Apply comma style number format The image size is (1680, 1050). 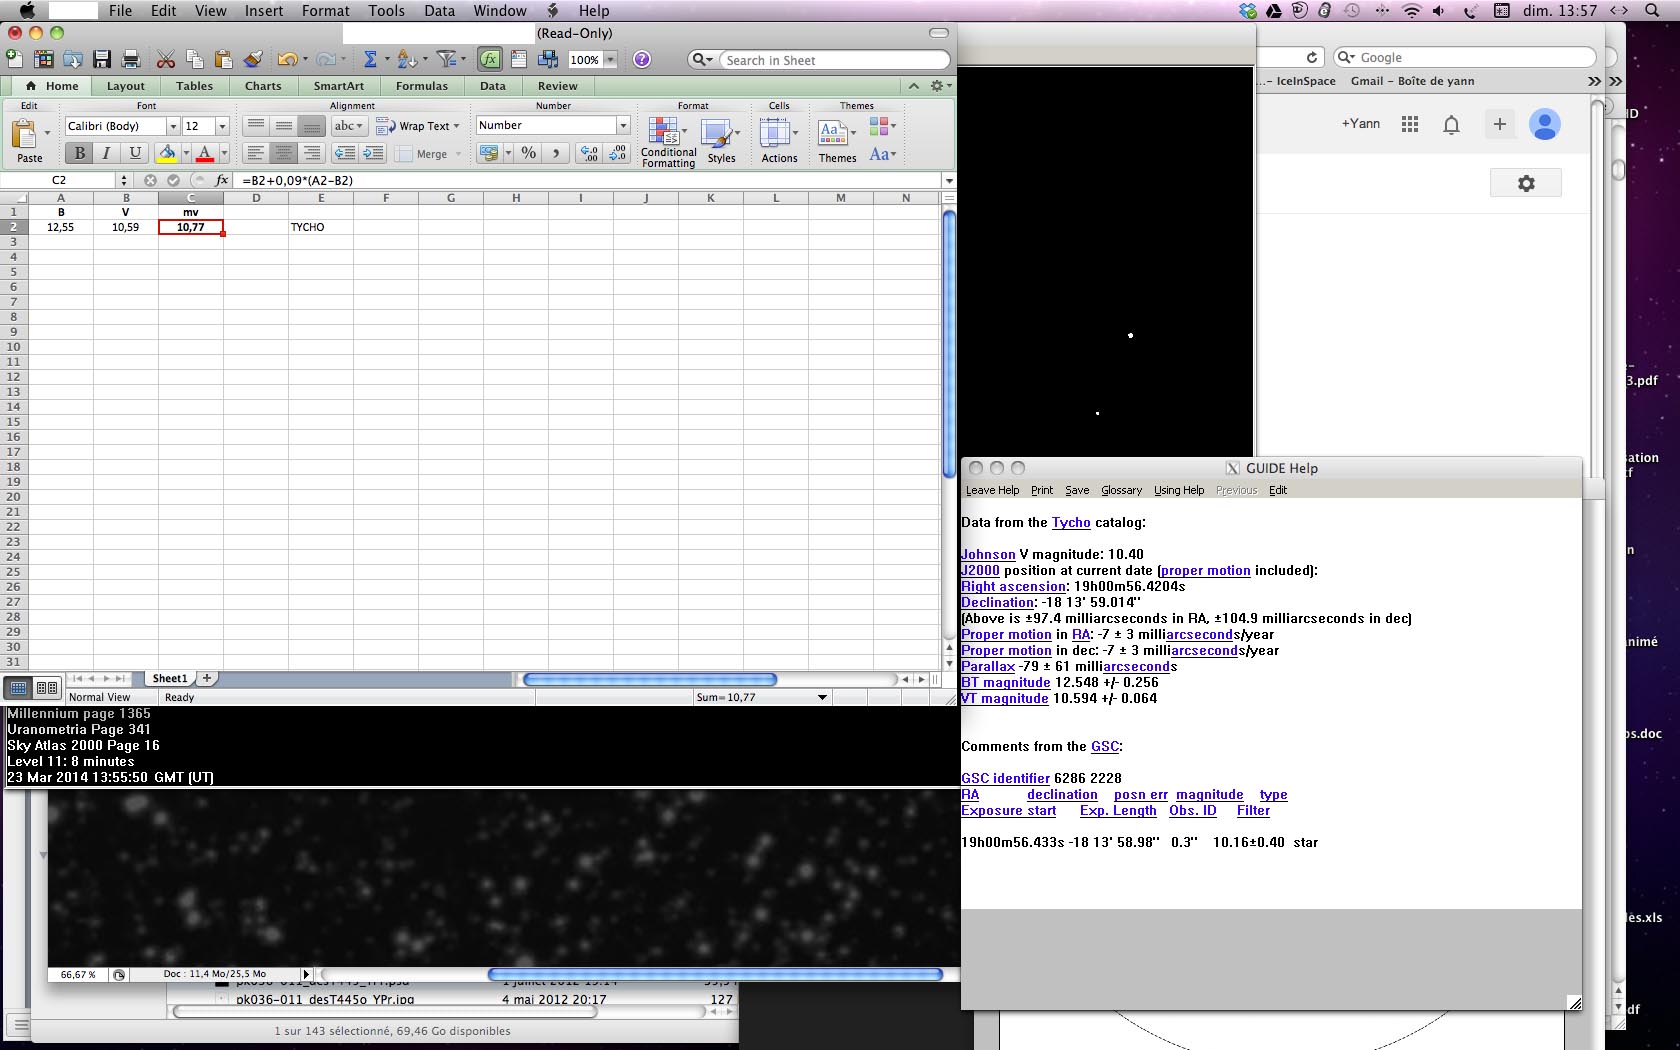coord(556,153)
